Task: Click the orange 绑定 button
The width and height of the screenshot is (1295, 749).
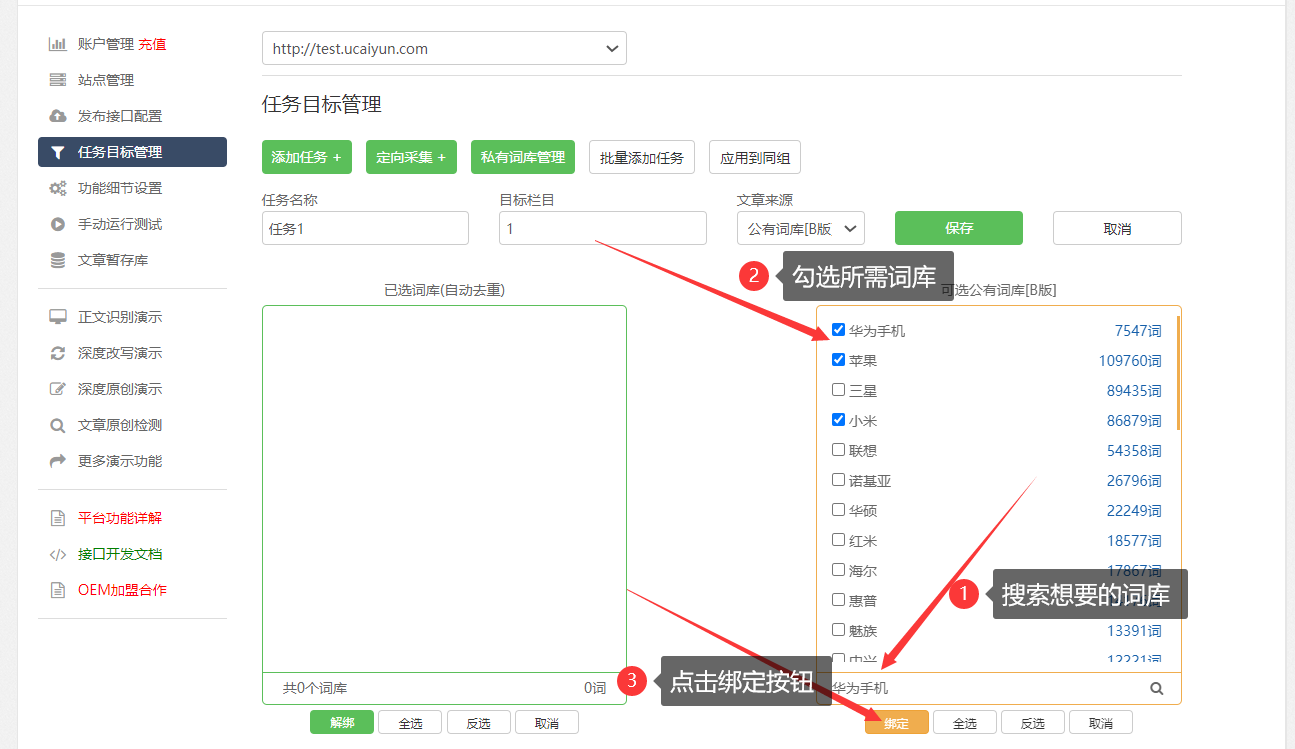Action: point(896,723)
